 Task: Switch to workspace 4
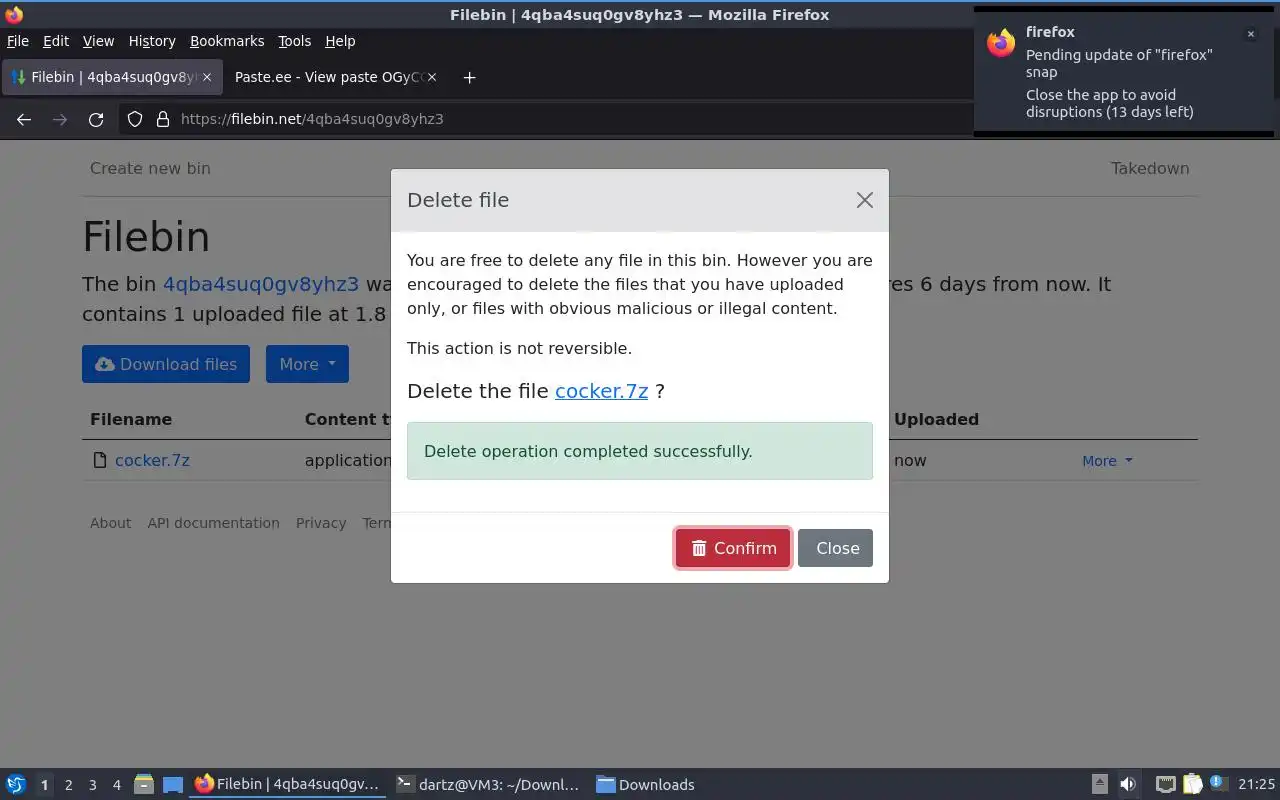[116, 785]
